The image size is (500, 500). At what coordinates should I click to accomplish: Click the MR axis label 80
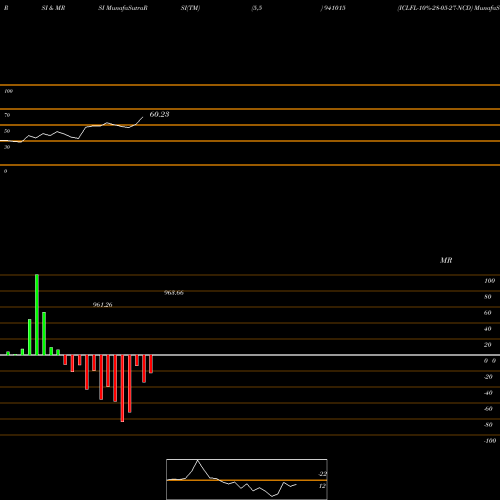(x=488, y=297)
